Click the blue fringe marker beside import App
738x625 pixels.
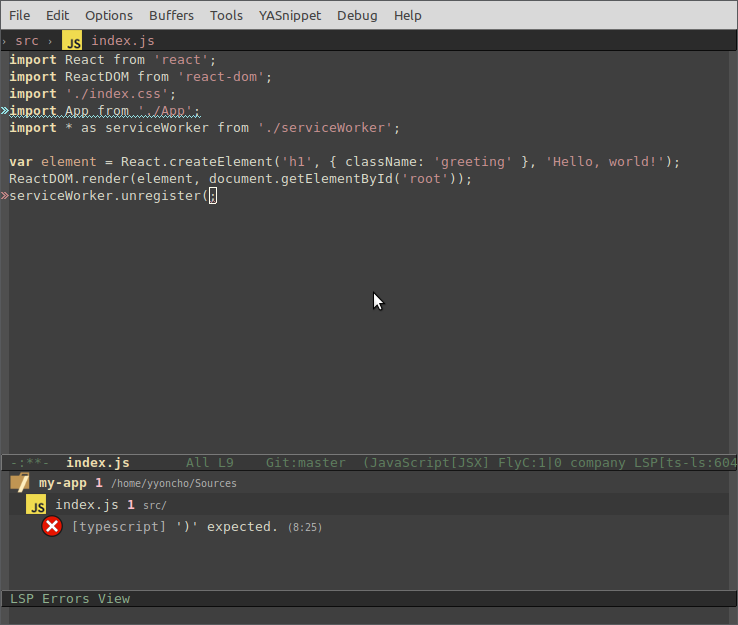coord(4,111)
